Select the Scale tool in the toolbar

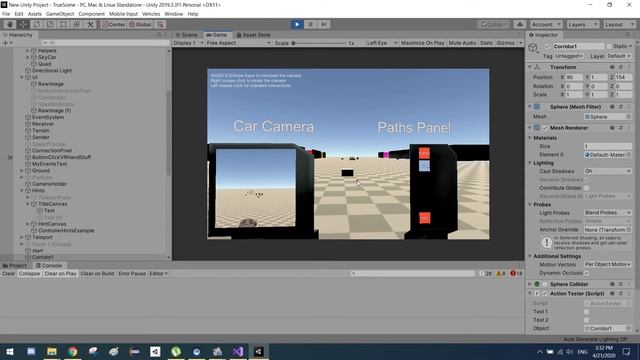pos(50,24)
